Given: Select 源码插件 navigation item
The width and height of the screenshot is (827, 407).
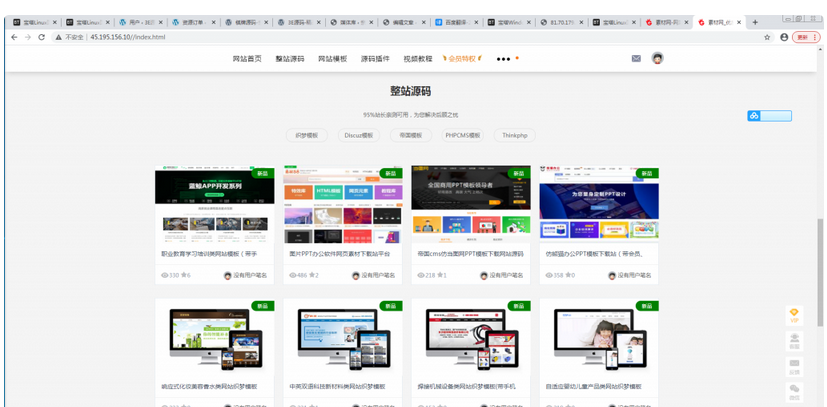Looking at the screenshot, I should [x=376, y=59].
